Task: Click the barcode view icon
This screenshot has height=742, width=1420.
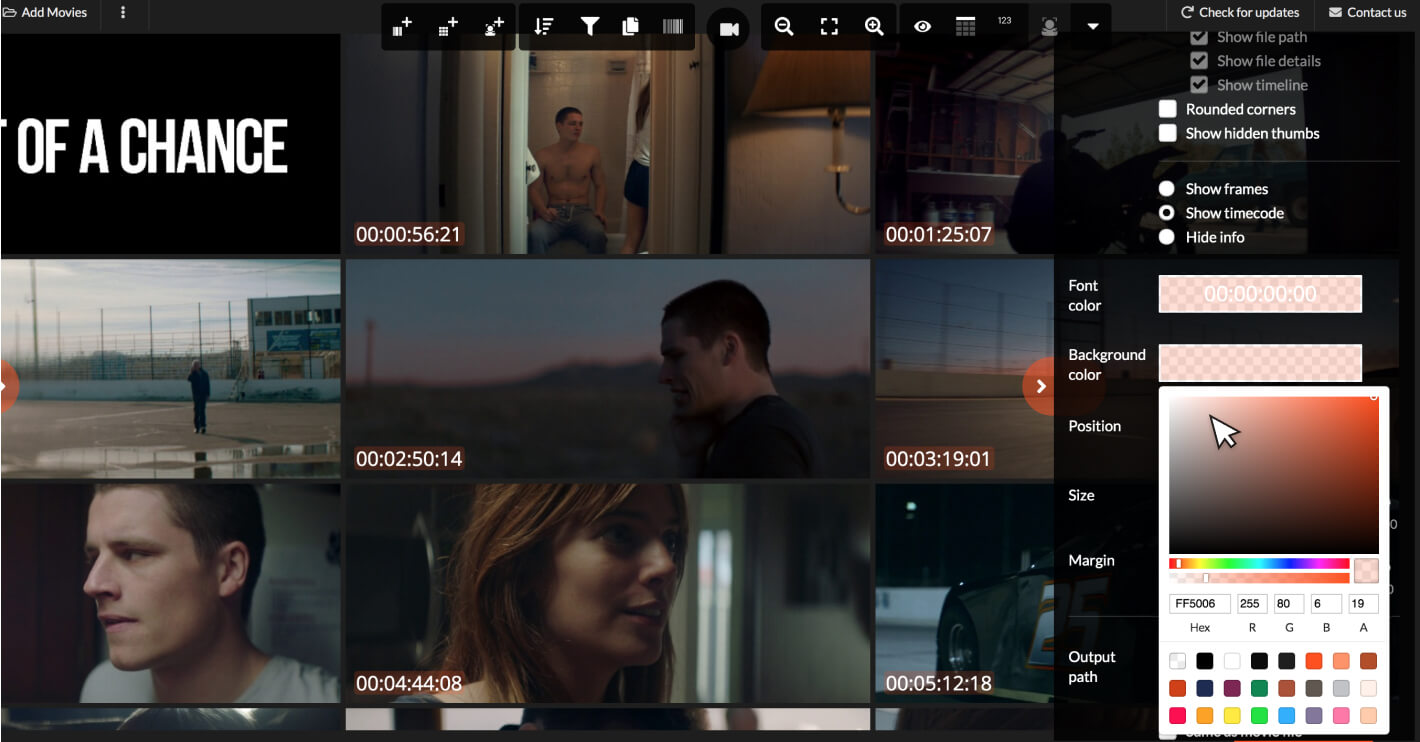Action: pos(673,27)
